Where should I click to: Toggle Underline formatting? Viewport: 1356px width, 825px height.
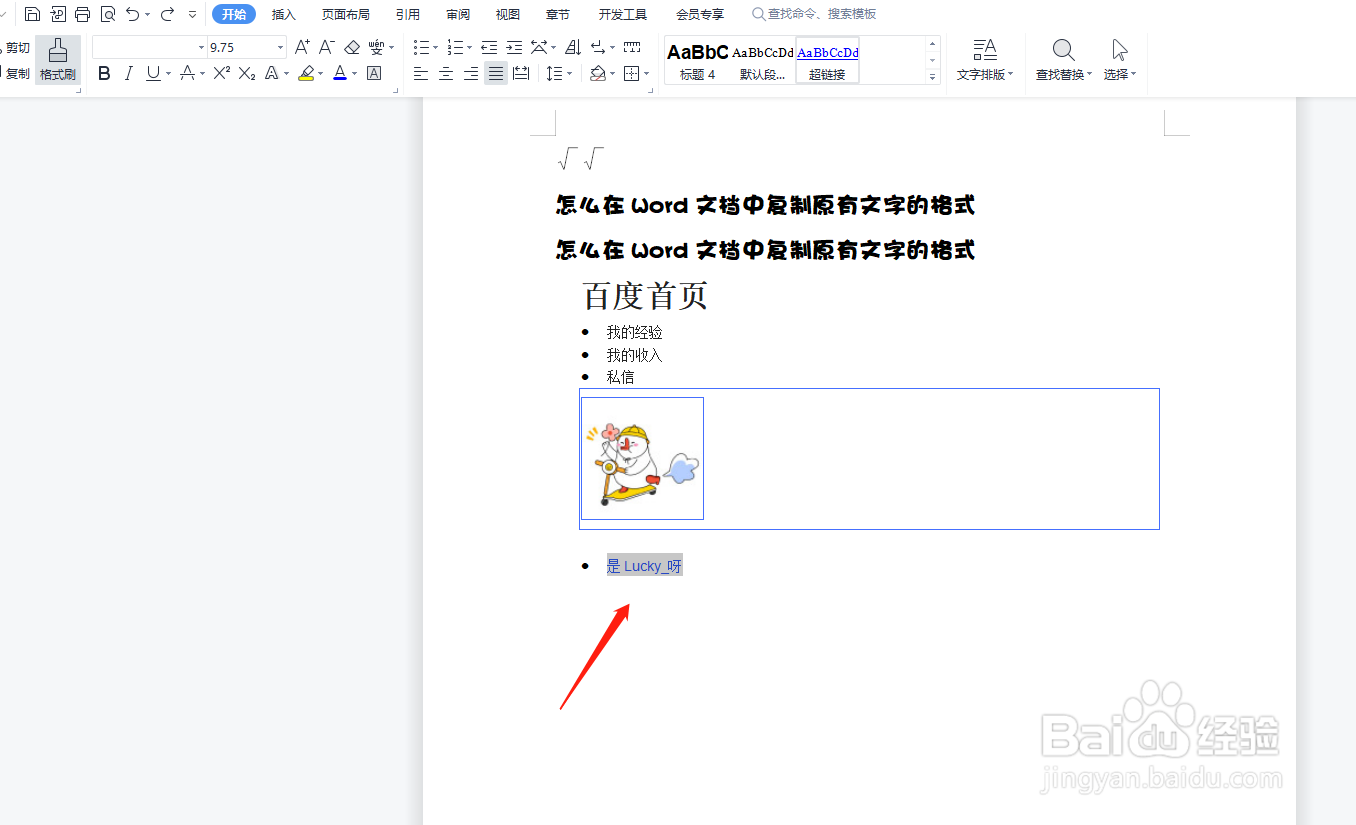tap(153, 73)
